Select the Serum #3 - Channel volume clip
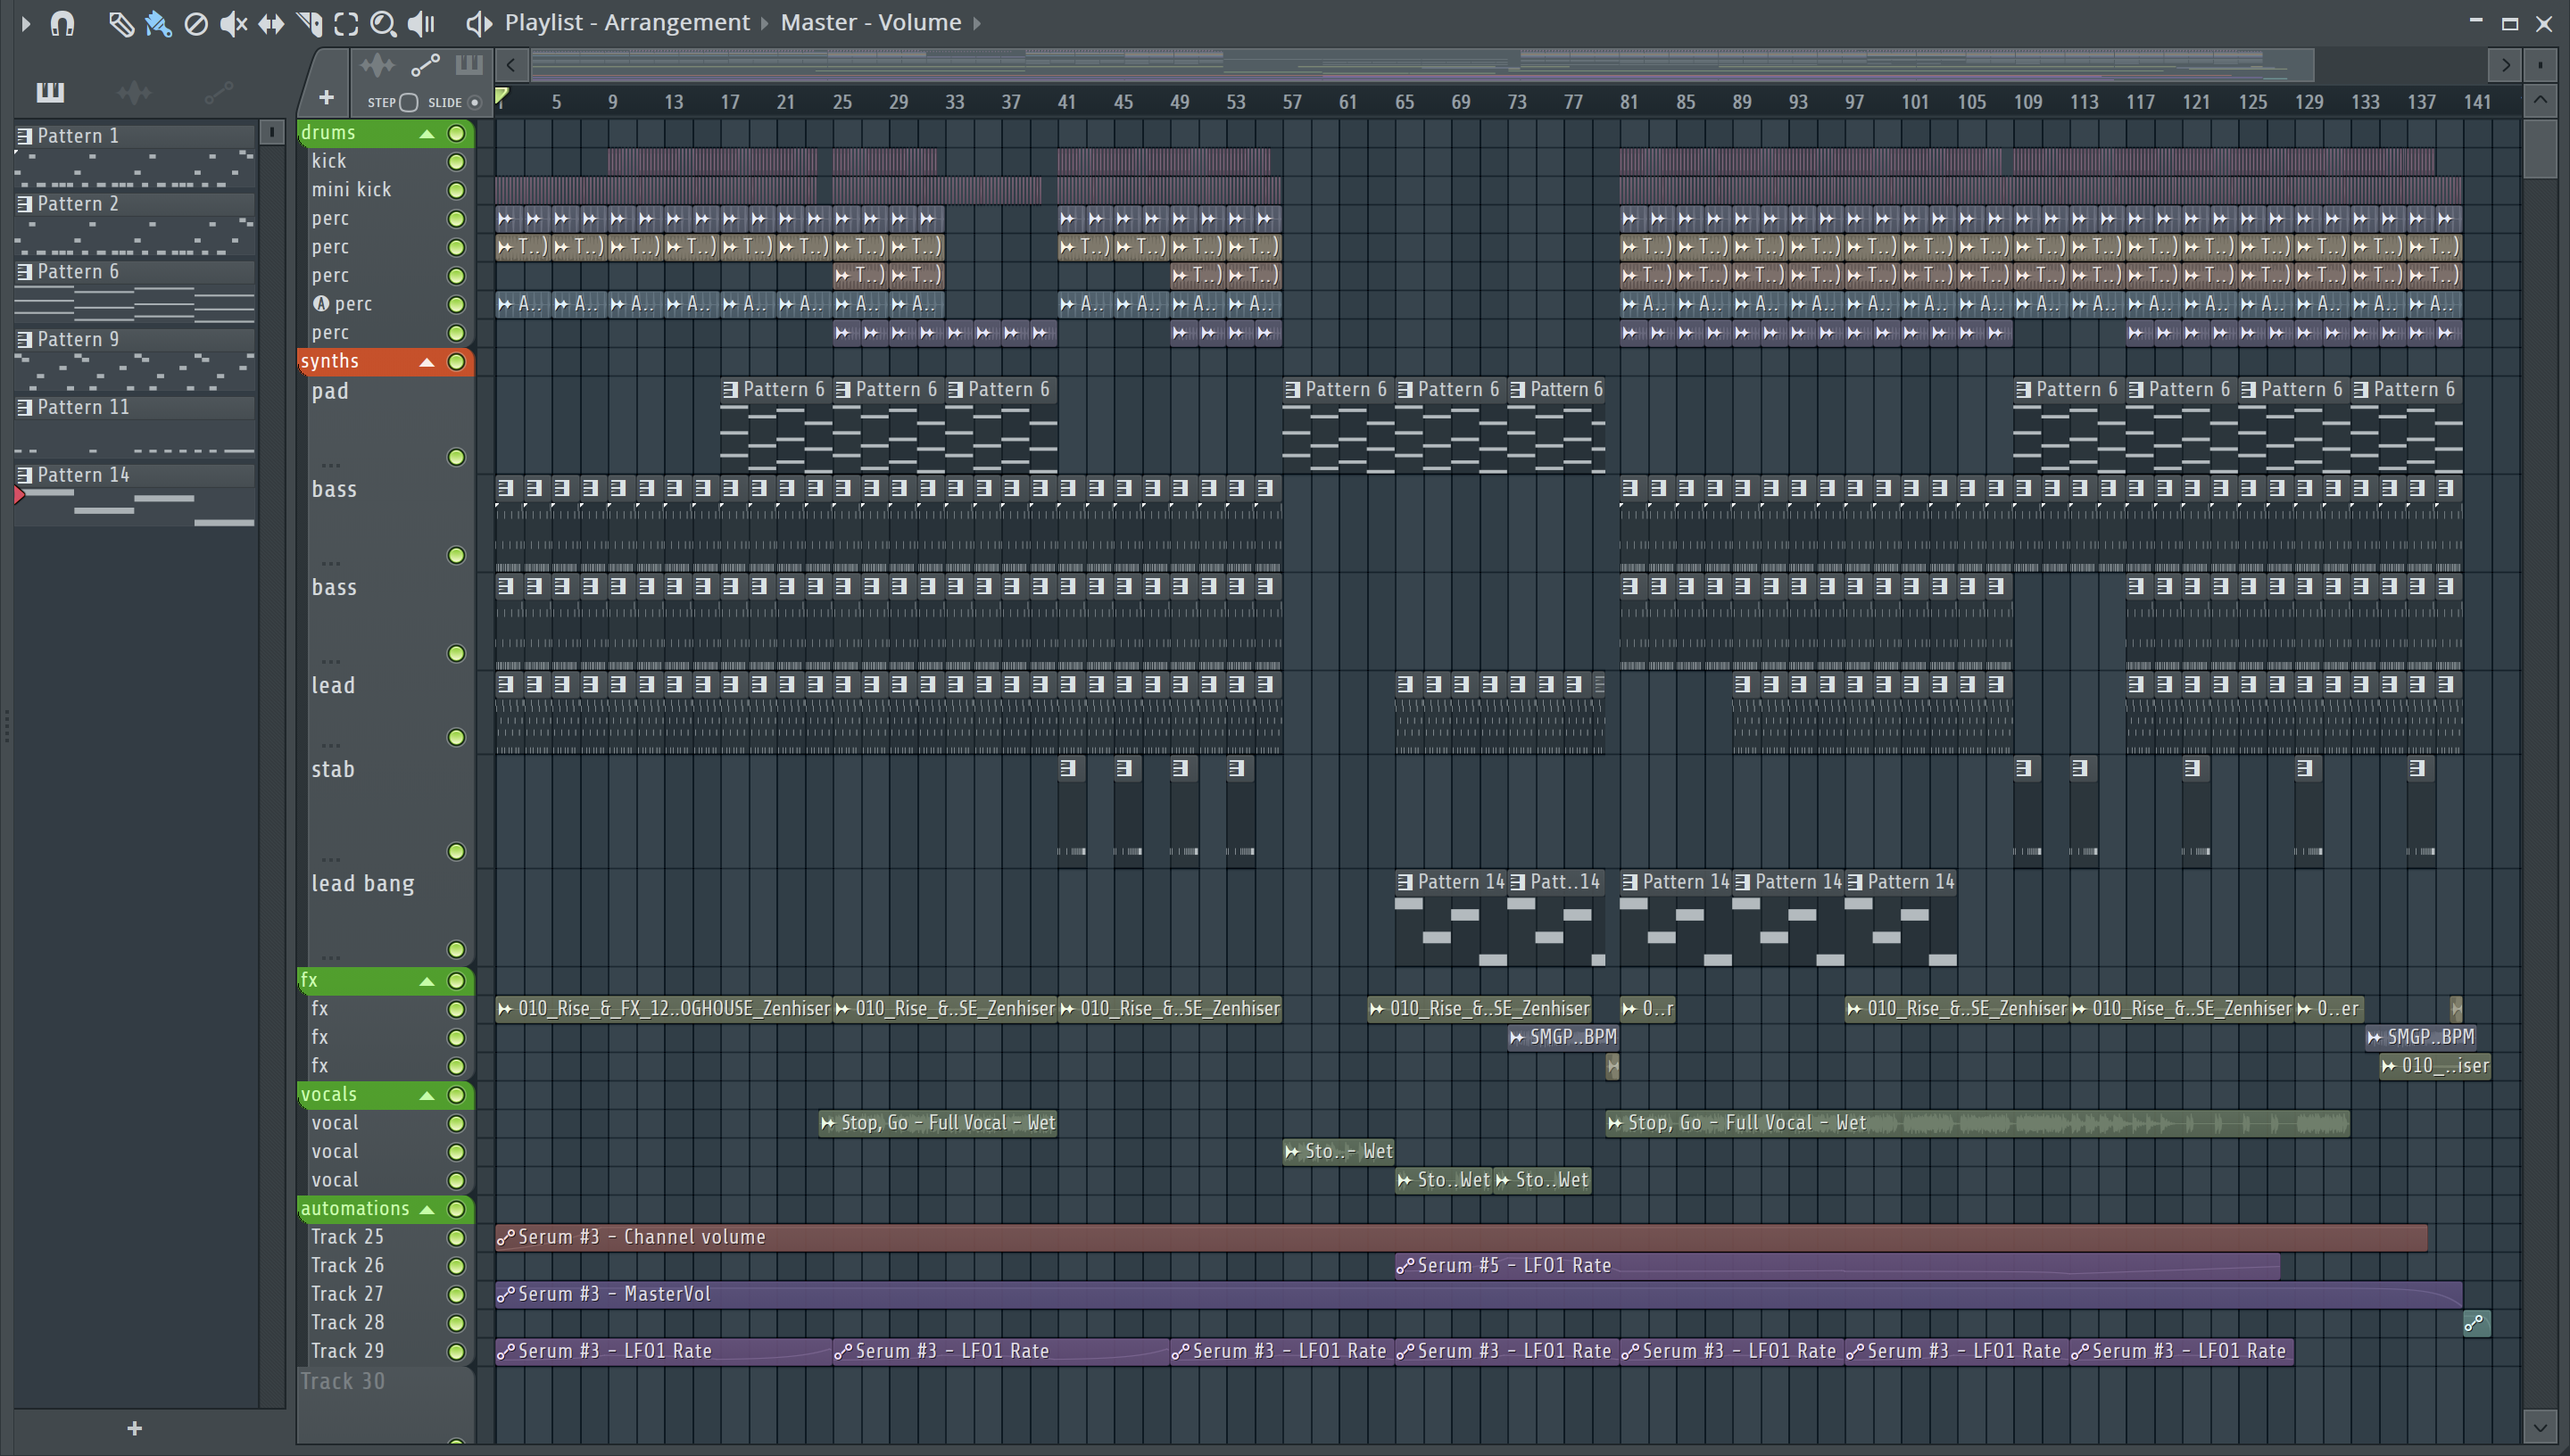 (x=1461, y=1237)
